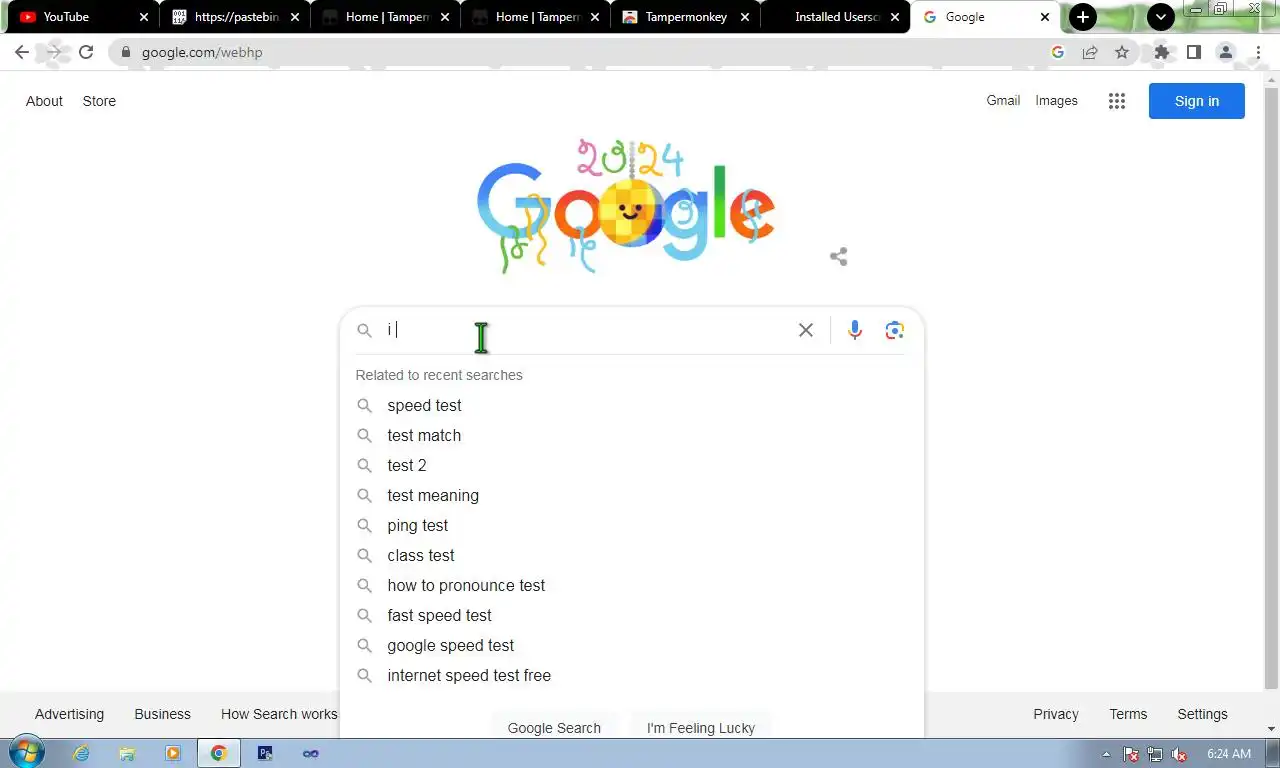Viewport: 1280px width, 768px height.
Task: Open the Advertising footer link
Action: [x=69, y=714]
